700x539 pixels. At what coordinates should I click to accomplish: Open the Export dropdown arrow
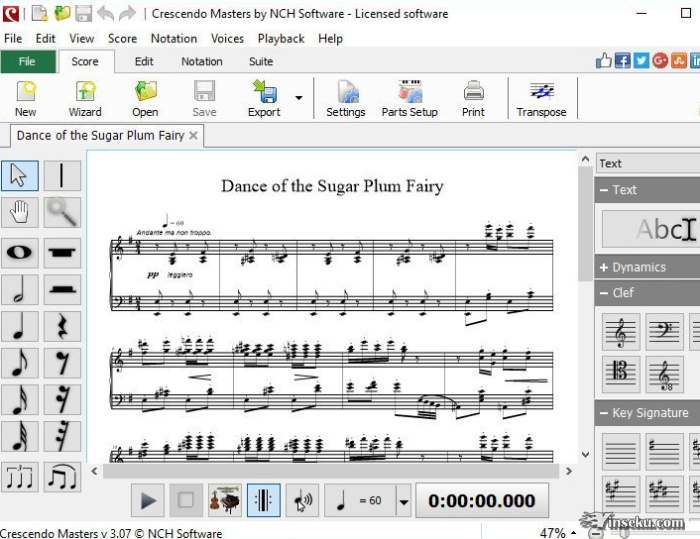pyautogui.click(x=298, y=98)
